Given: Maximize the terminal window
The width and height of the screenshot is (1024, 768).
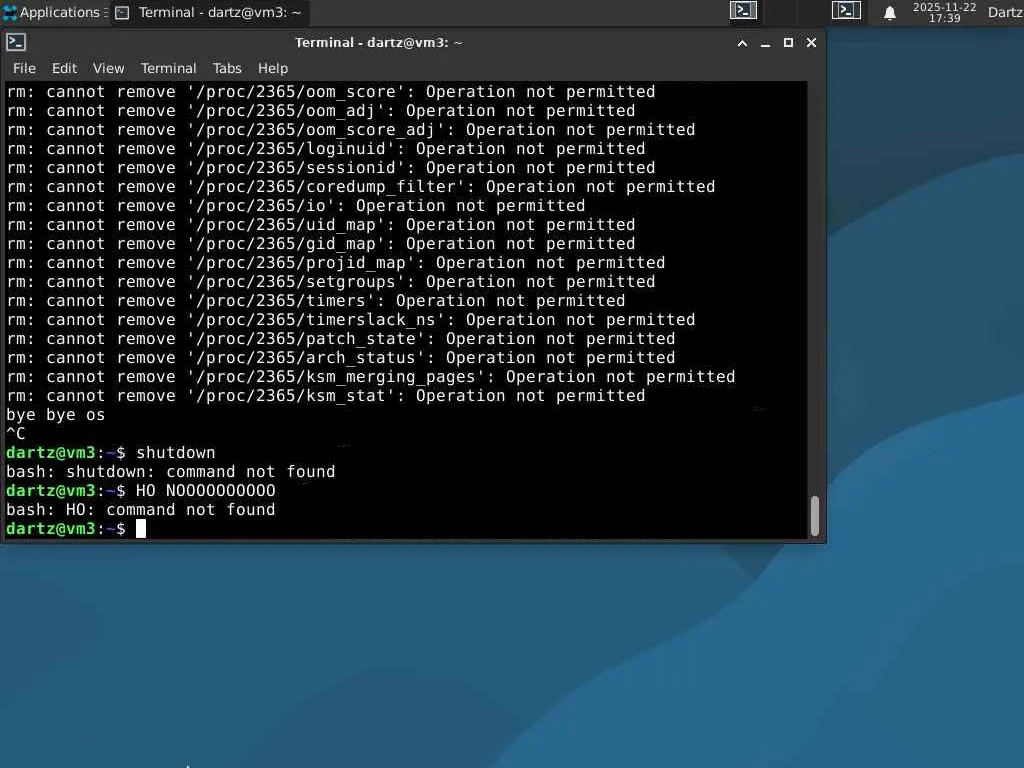Looking at the screenshot, I should tap(788, 42).
